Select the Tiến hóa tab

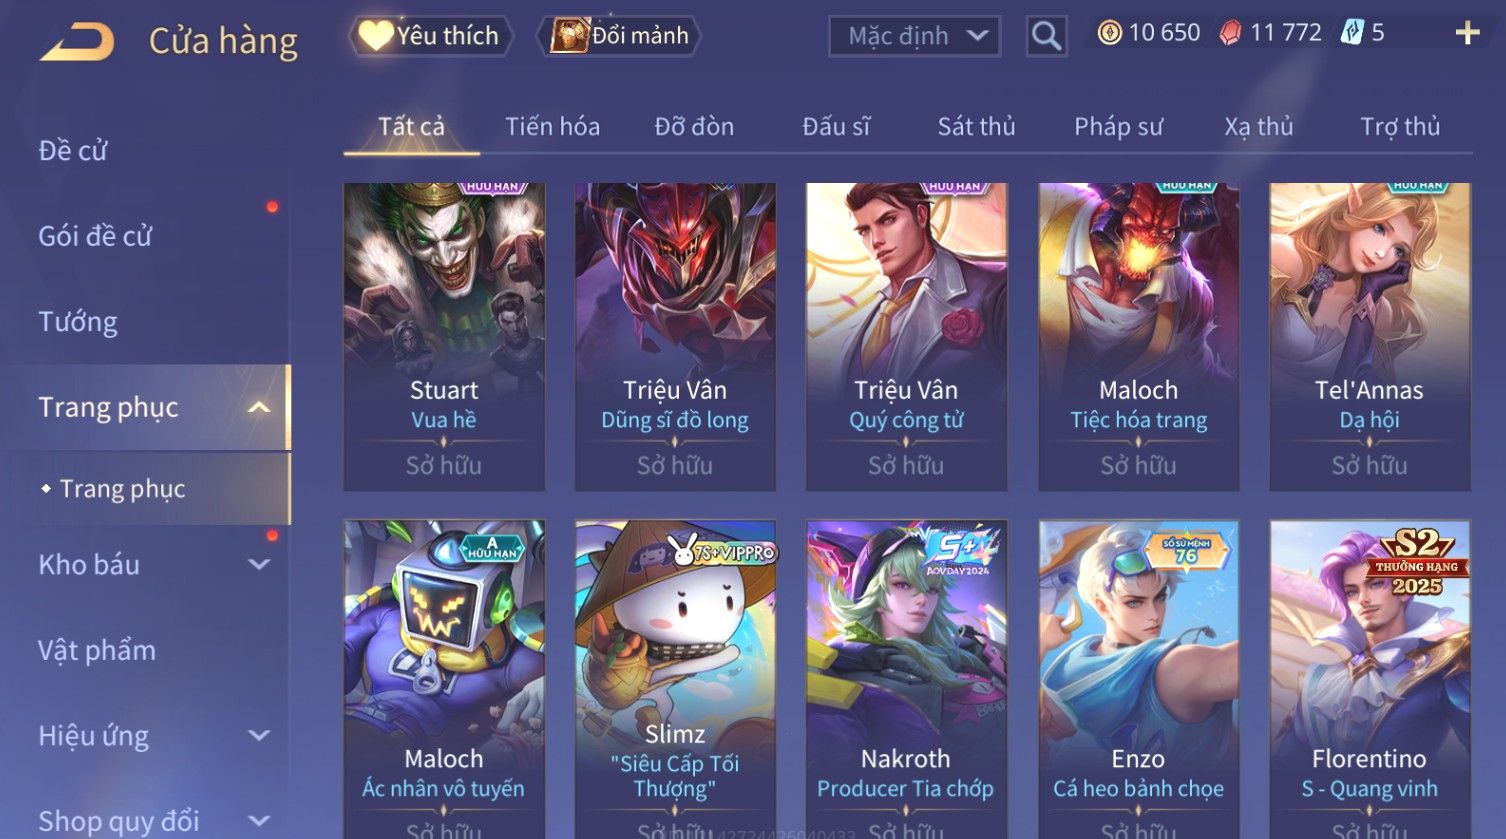(x=552, y=127)
